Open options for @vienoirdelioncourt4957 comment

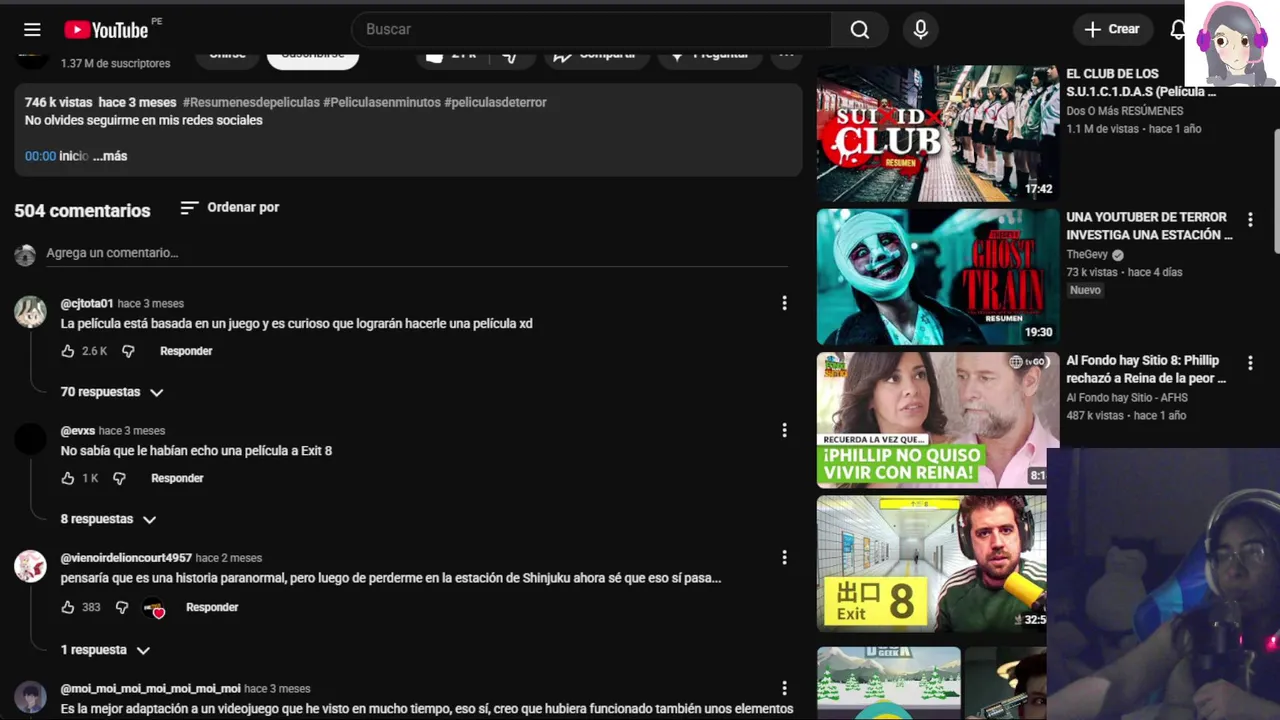[x=784, y=557]
